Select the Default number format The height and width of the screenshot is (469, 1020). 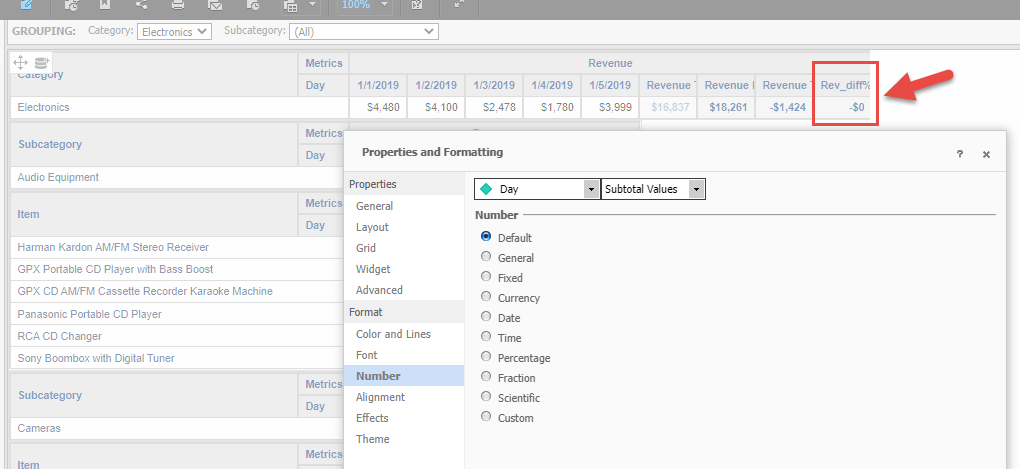[x=485, y=237]
